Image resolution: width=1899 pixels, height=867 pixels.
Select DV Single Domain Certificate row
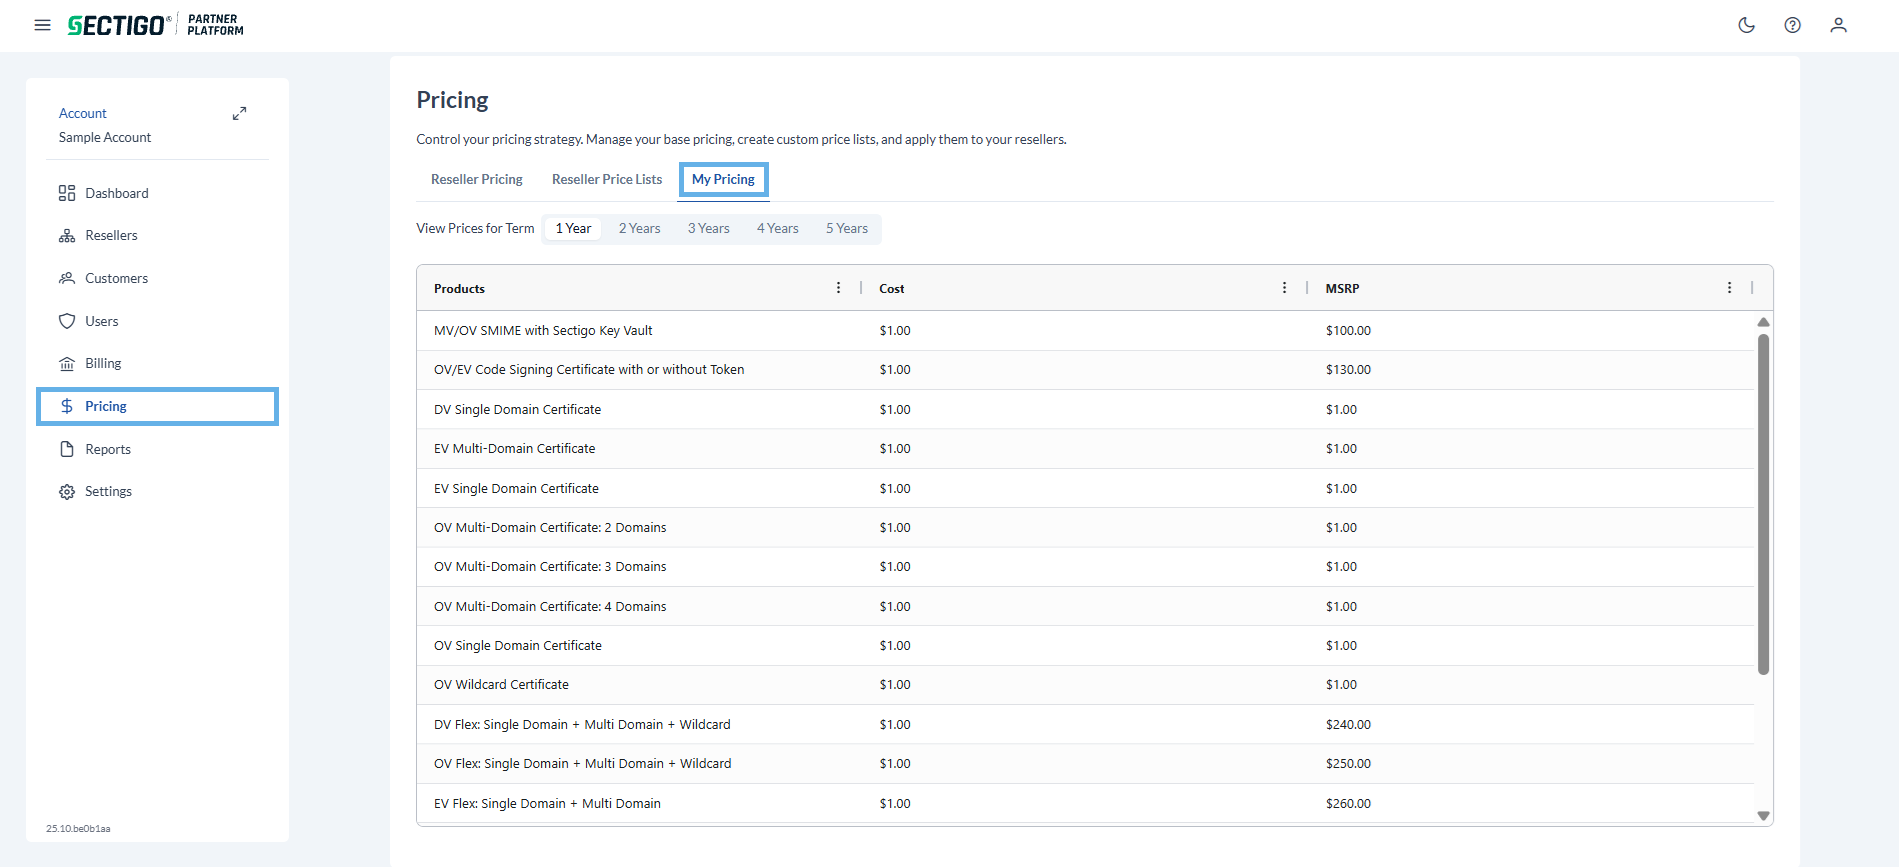tap(1086, 410)
